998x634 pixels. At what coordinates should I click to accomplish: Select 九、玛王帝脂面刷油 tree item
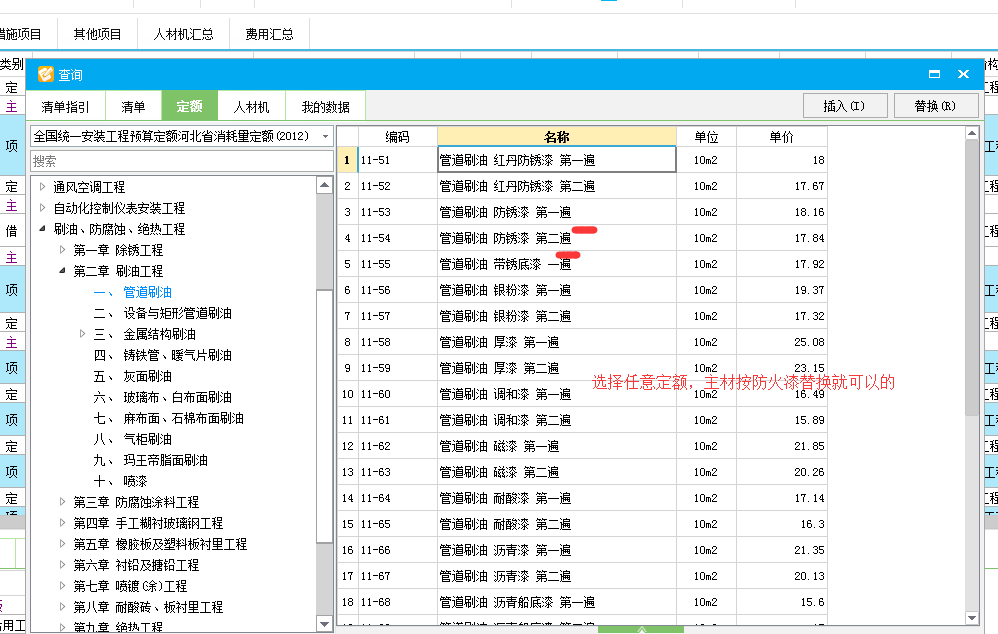coord(151,460)
